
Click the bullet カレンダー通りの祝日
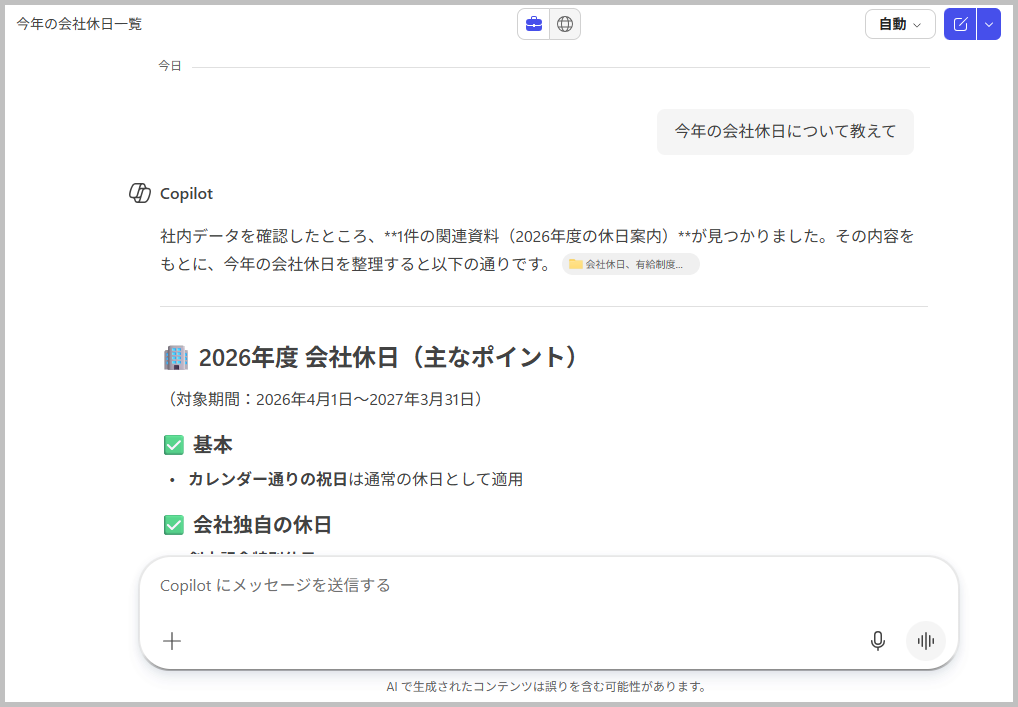(x=356, y=479)
